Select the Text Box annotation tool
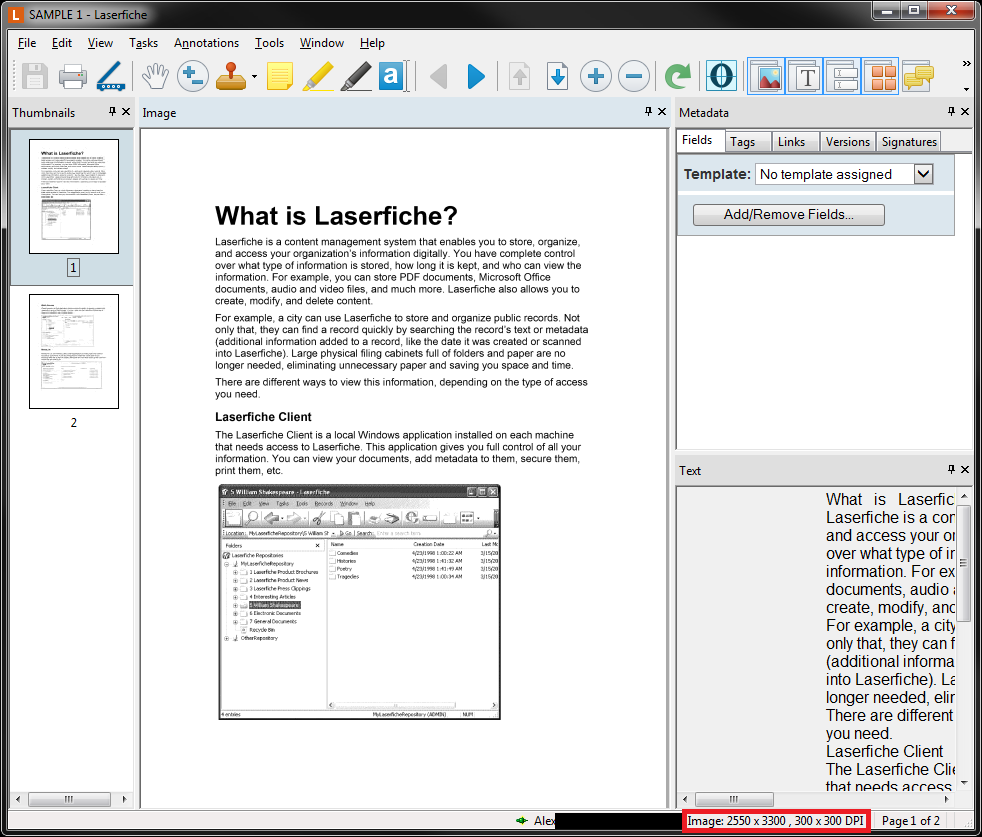Screen dimensions: 982x837 (393, 76)
